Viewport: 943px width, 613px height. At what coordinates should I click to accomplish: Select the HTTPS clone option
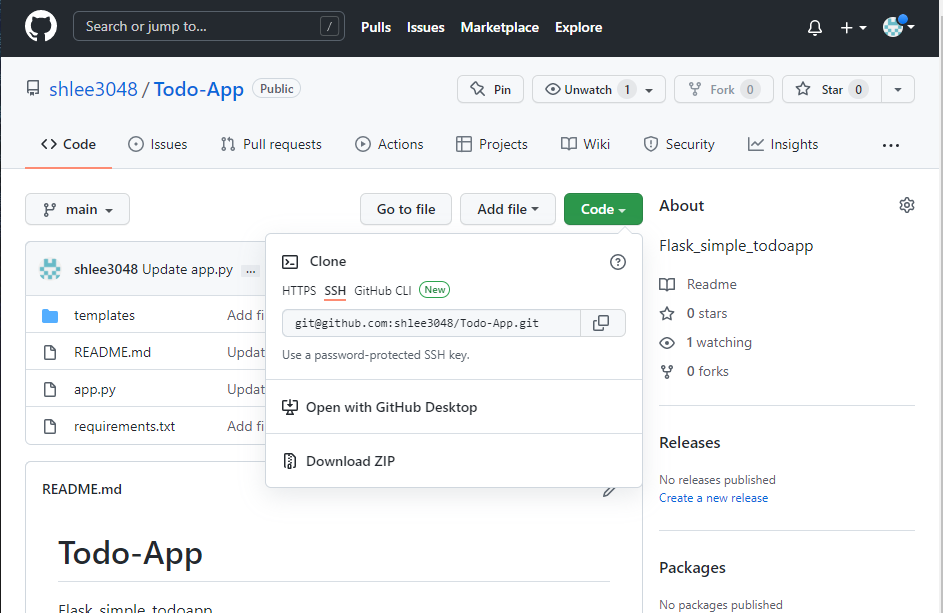299,291
